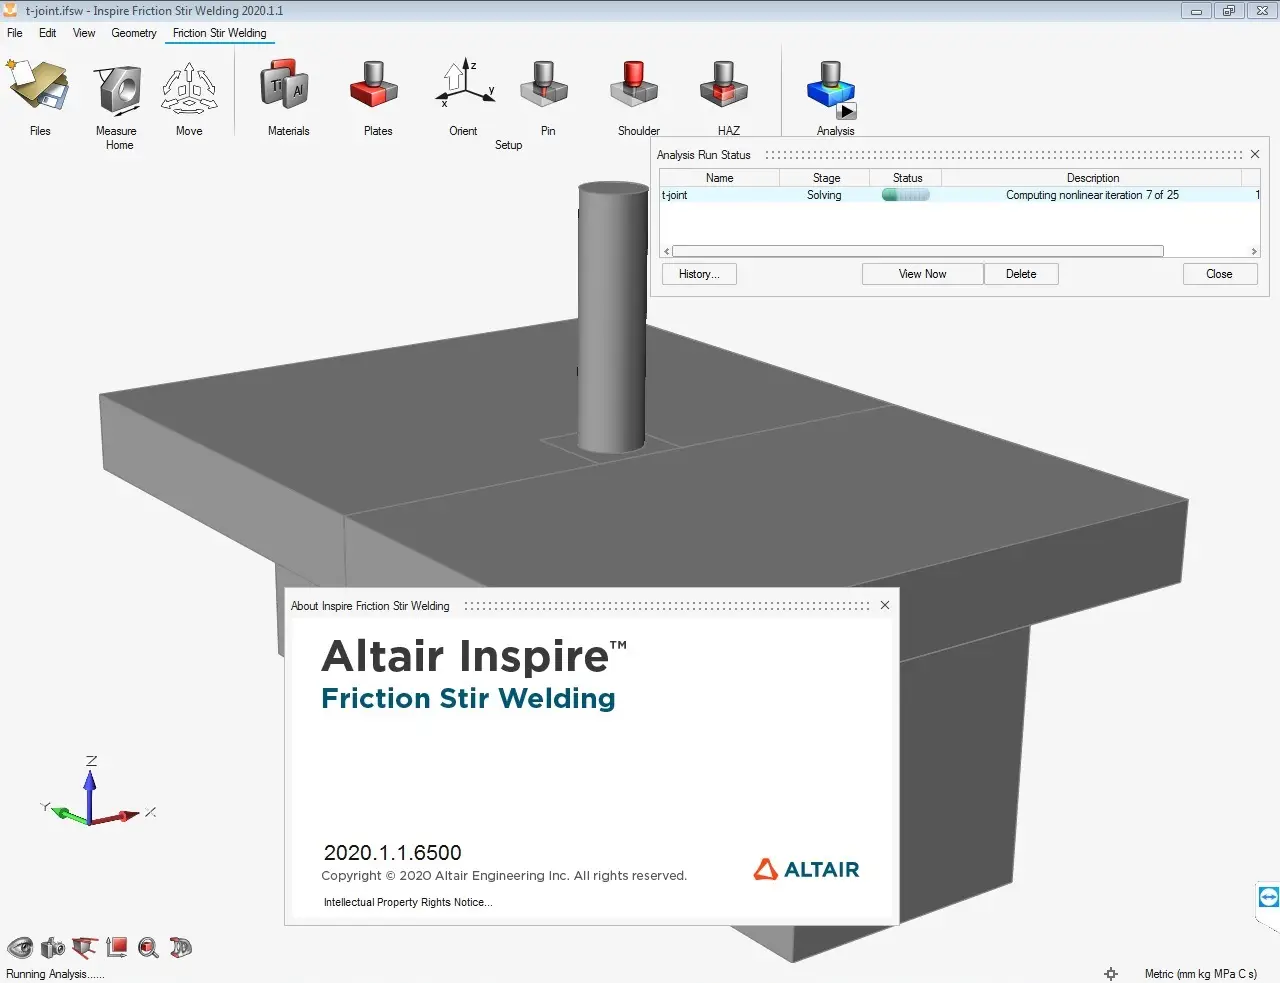This screenshot has width=1280, height=983.
Task: Open the Materials tool
Action: 285,85
